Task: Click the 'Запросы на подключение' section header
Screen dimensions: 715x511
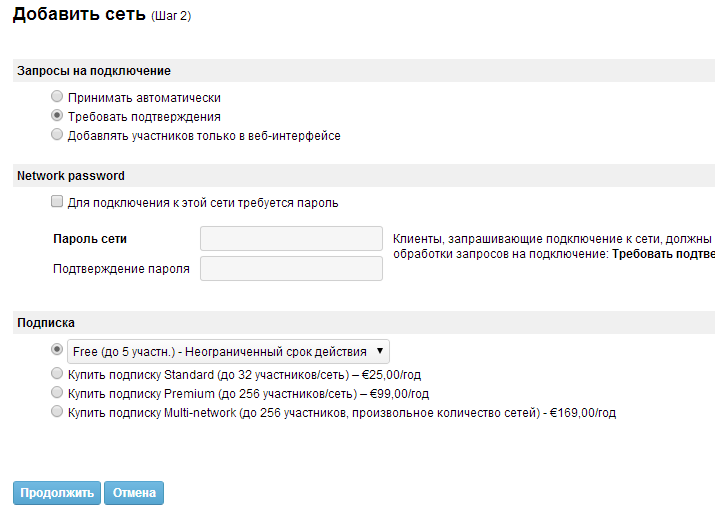Action: 94,71
